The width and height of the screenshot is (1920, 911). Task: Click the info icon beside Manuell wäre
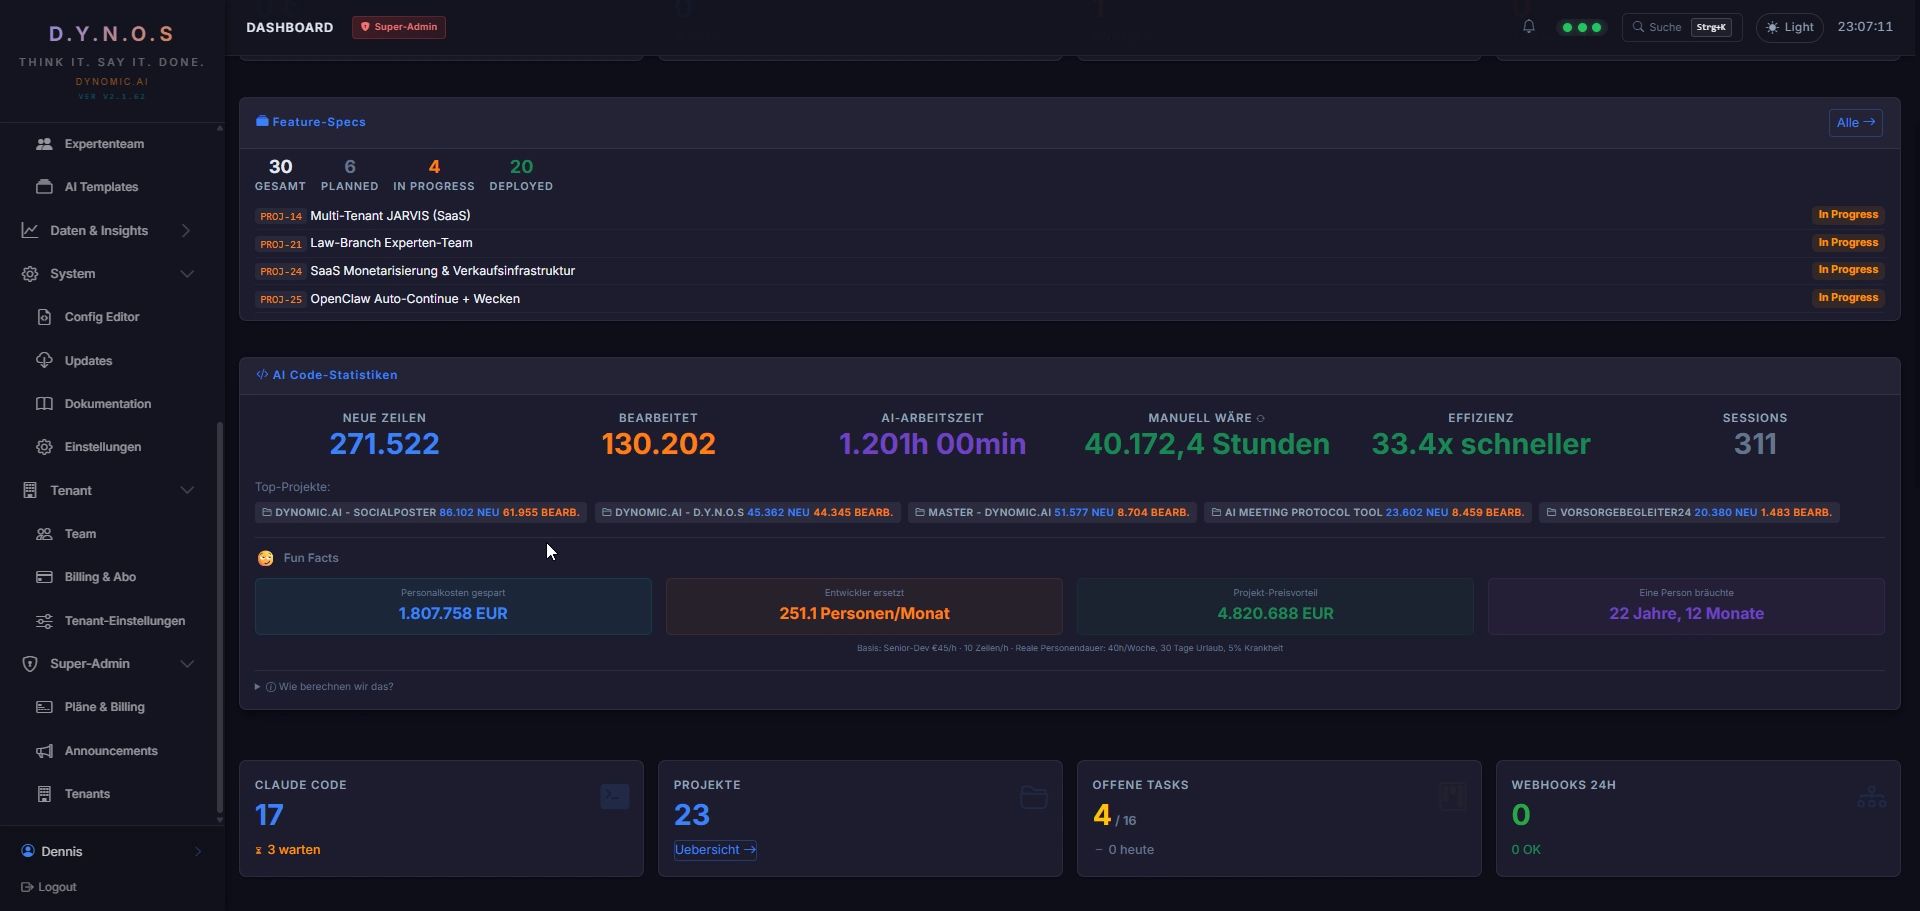pyautogui.click(x=1261, y=419)
